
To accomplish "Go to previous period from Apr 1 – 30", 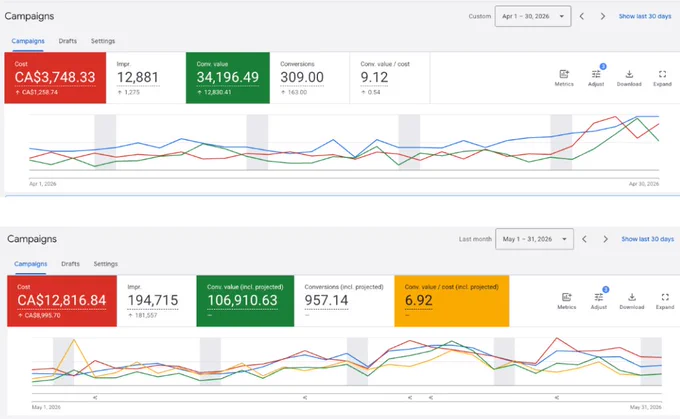I will (582, 16).
